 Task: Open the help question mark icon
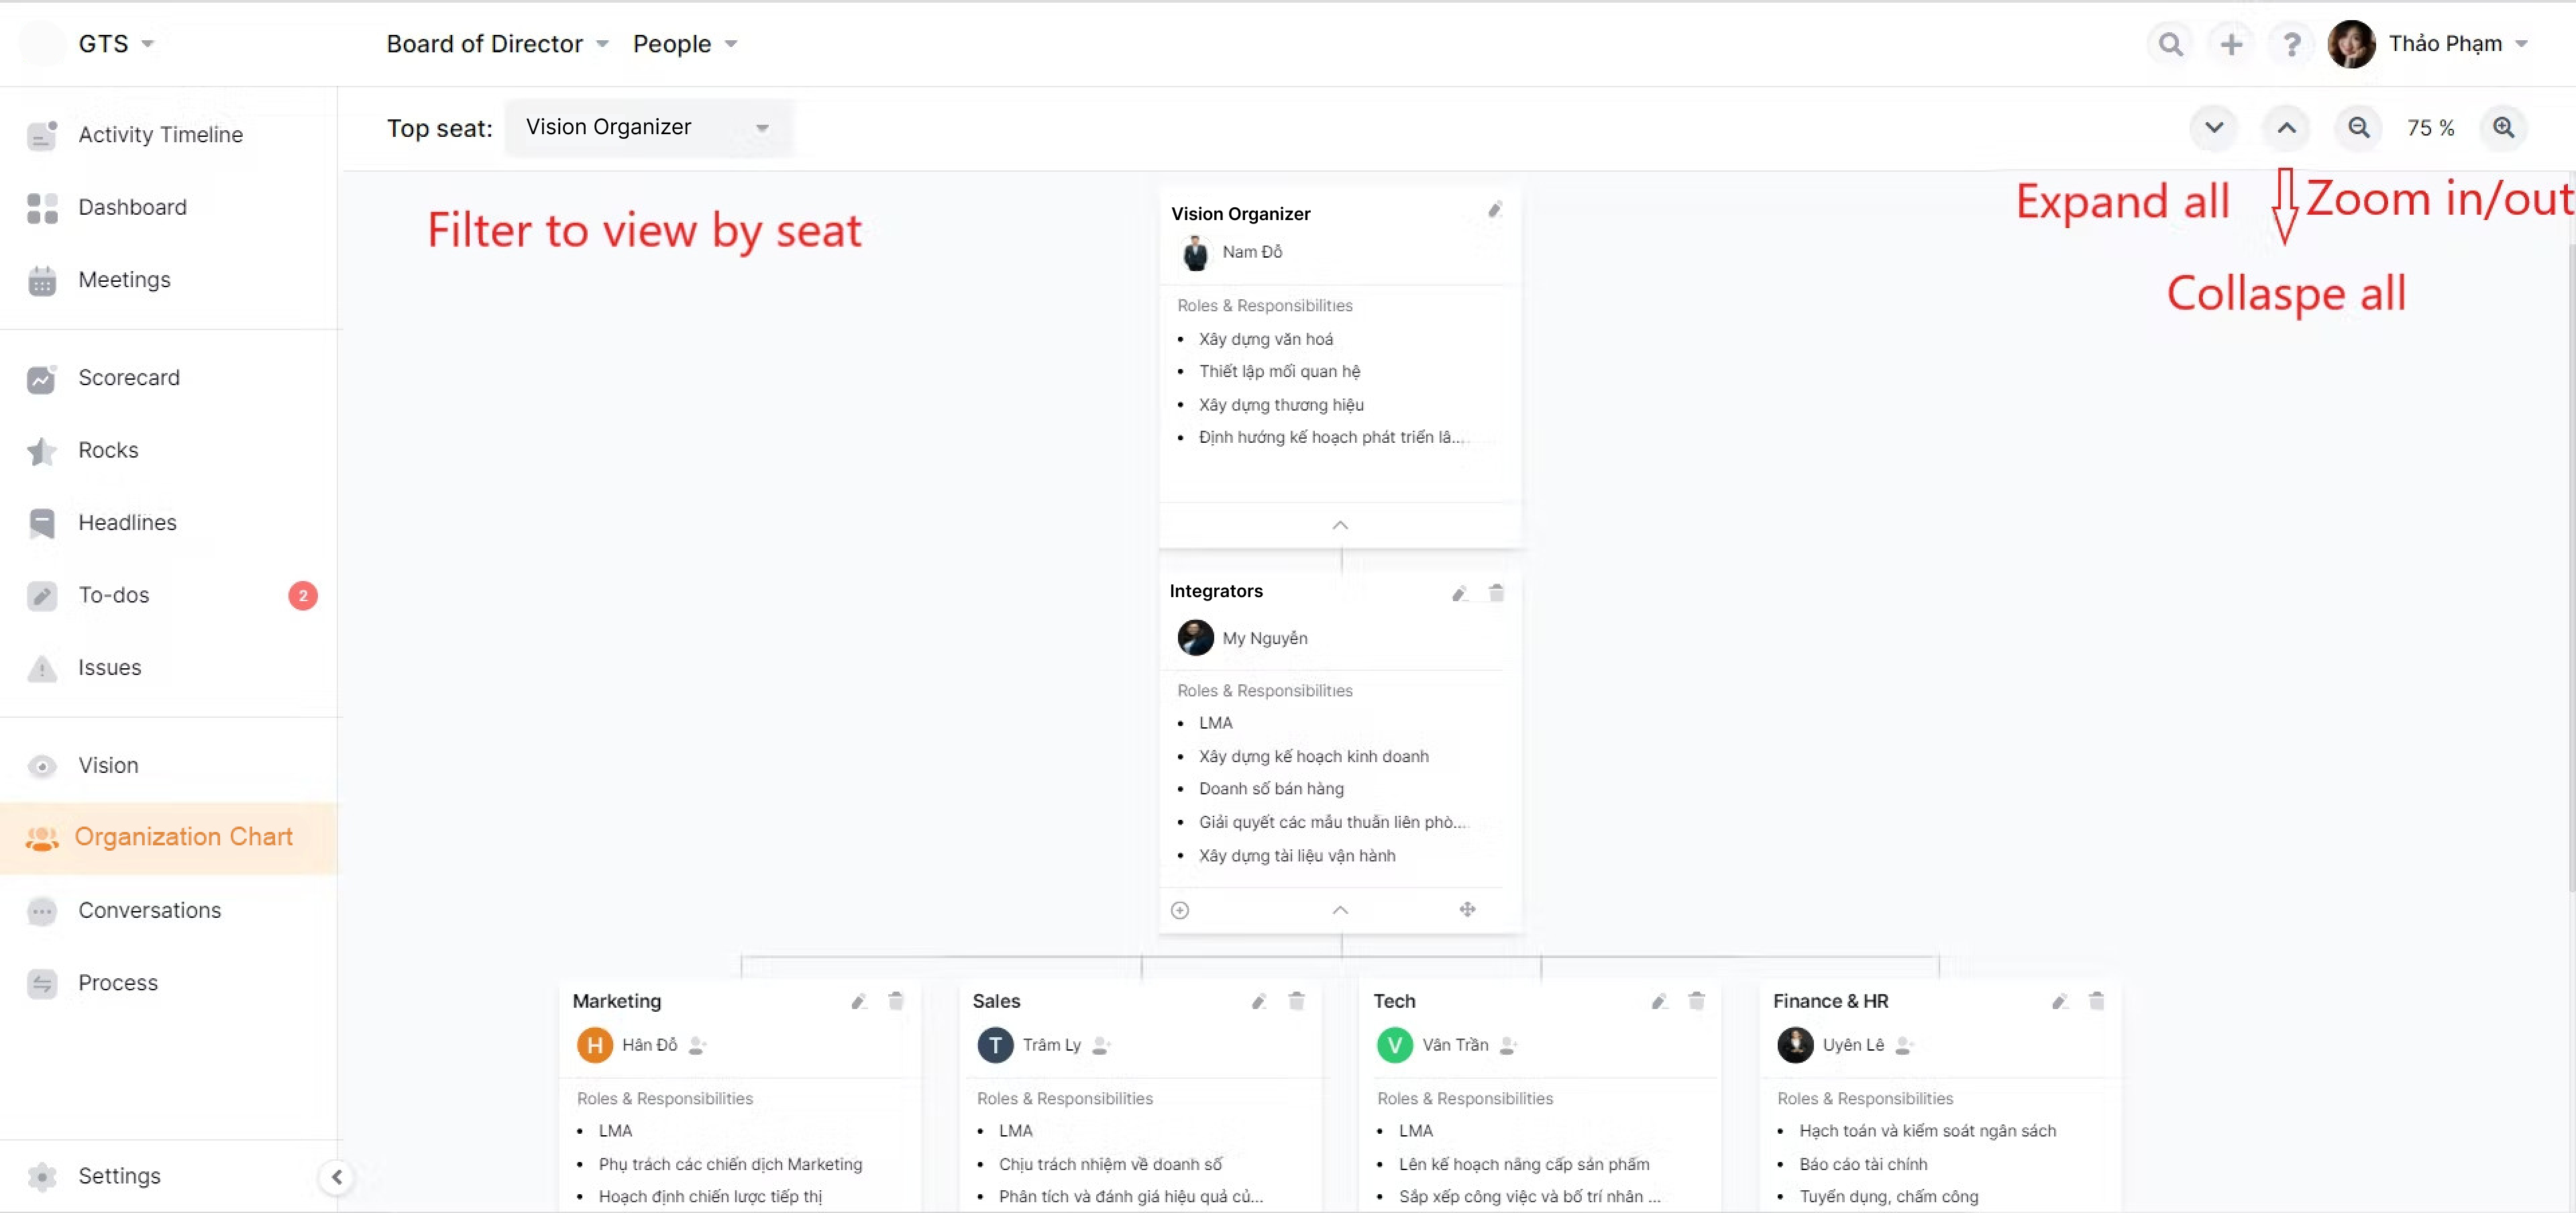click(x=2291, y=44)
